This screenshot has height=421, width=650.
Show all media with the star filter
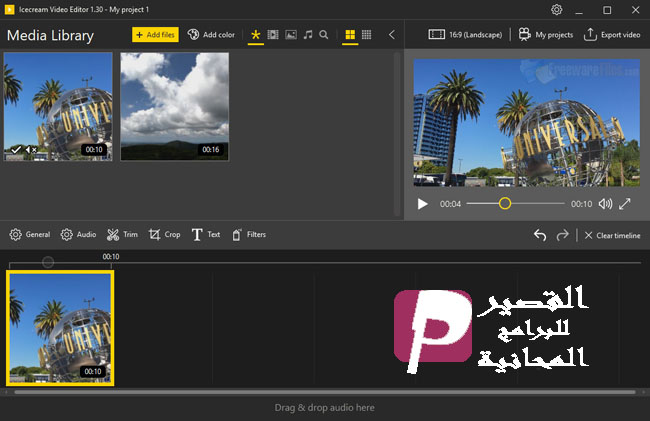tap(256, 35)
